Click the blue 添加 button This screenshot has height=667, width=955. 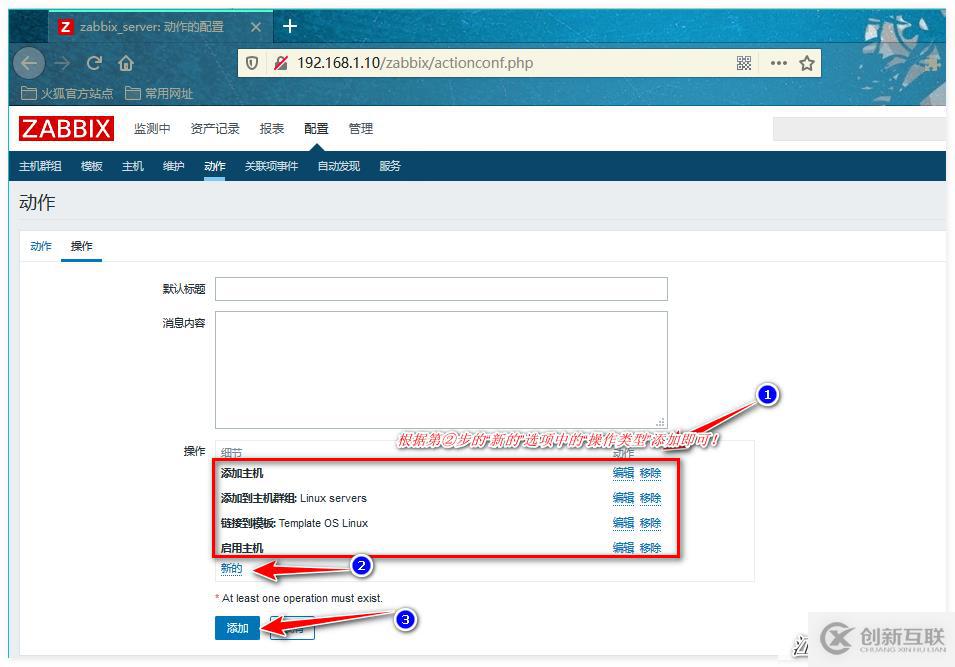pos(238,628)
